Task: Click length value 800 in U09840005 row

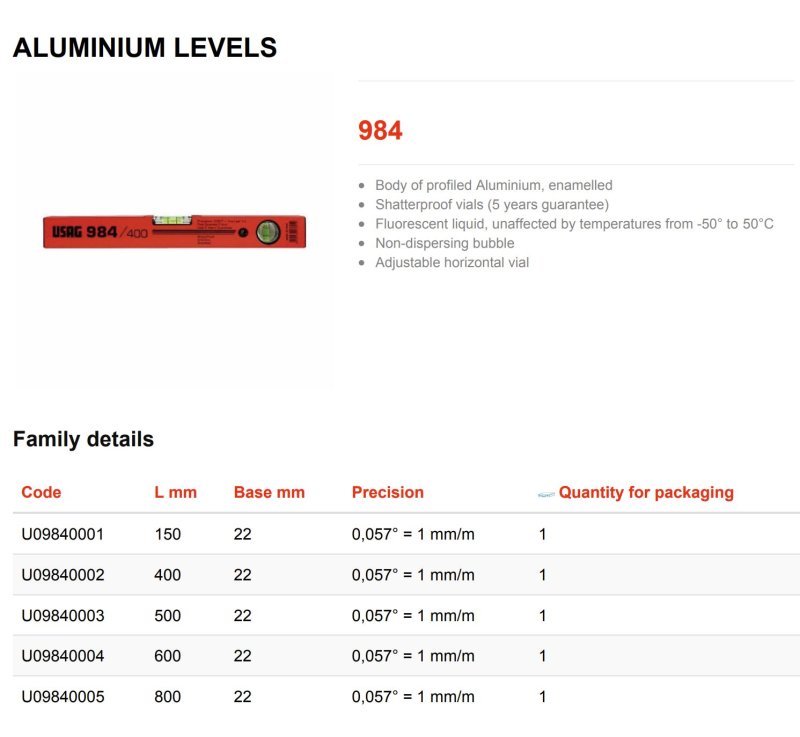Action: pos(168,697)
